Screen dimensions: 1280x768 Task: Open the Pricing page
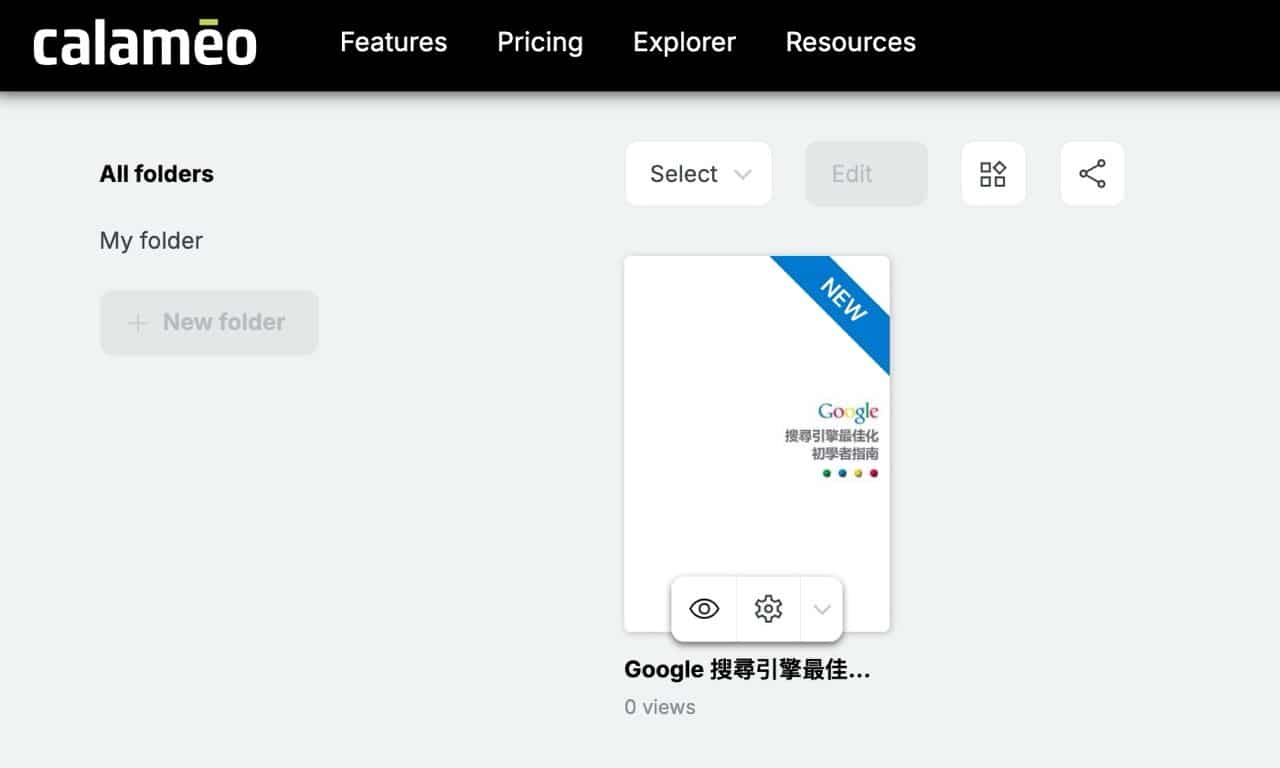pos(540,42)
